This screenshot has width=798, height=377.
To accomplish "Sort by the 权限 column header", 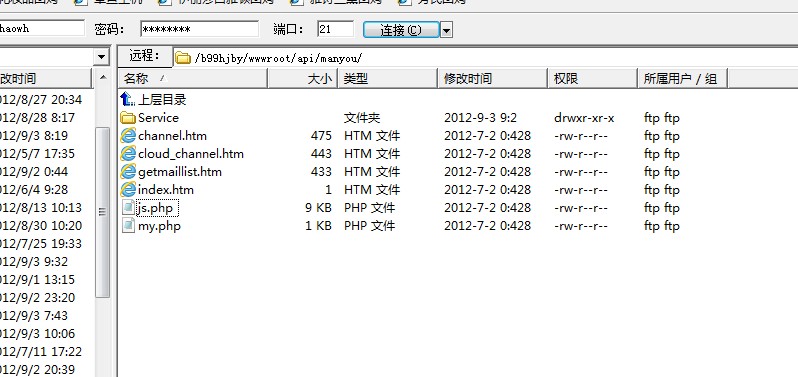I will pos(593,79).
